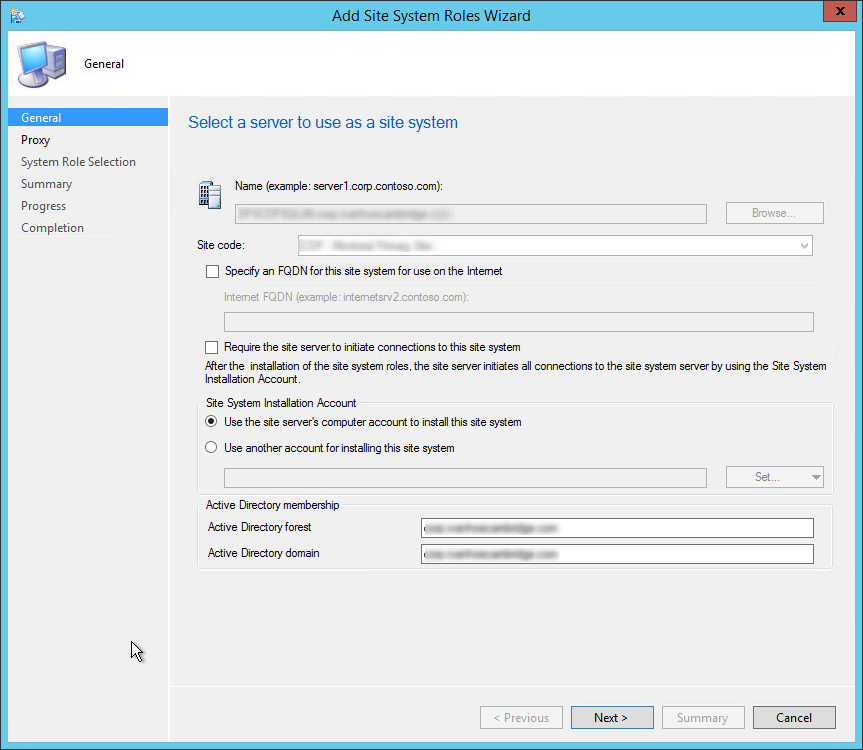Click the Summary button at bottom

point(703,718)
